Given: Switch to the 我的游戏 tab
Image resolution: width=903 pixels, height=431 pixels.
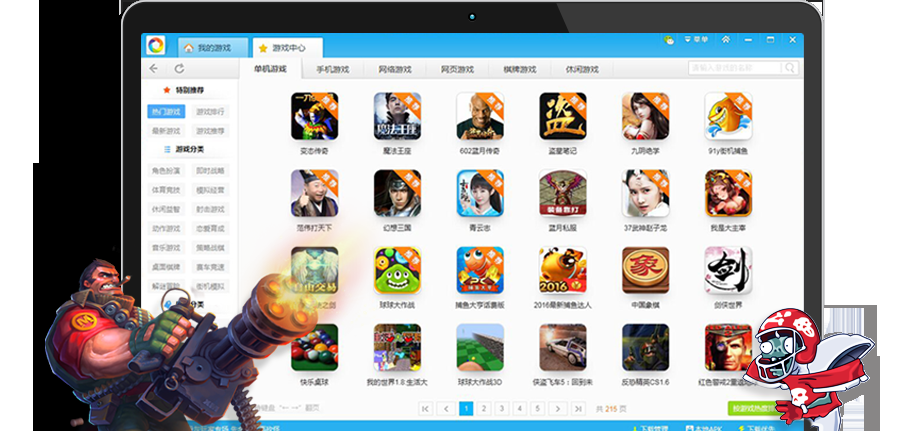Looking at the screenshot, I should pyautogui.click(x=214, y=48).
